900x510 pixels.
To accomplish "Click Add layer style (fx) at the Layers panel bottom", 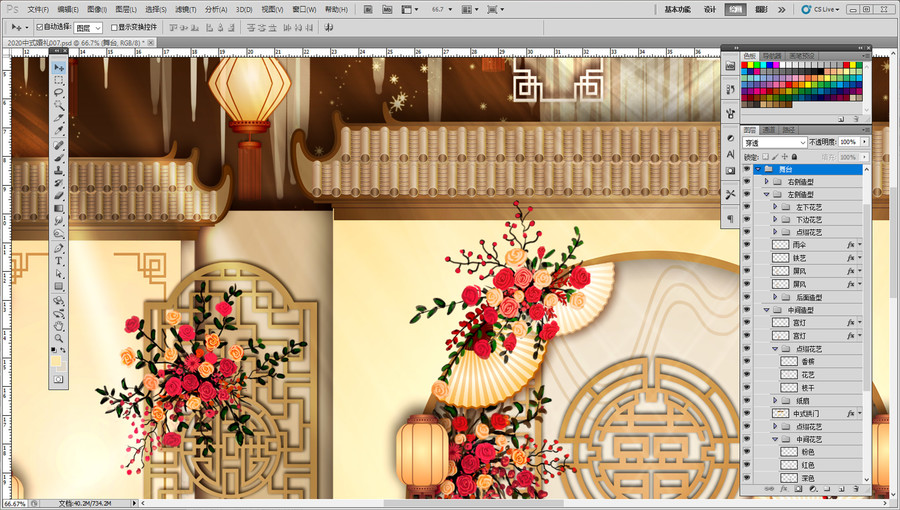I will tap(783, 489).
